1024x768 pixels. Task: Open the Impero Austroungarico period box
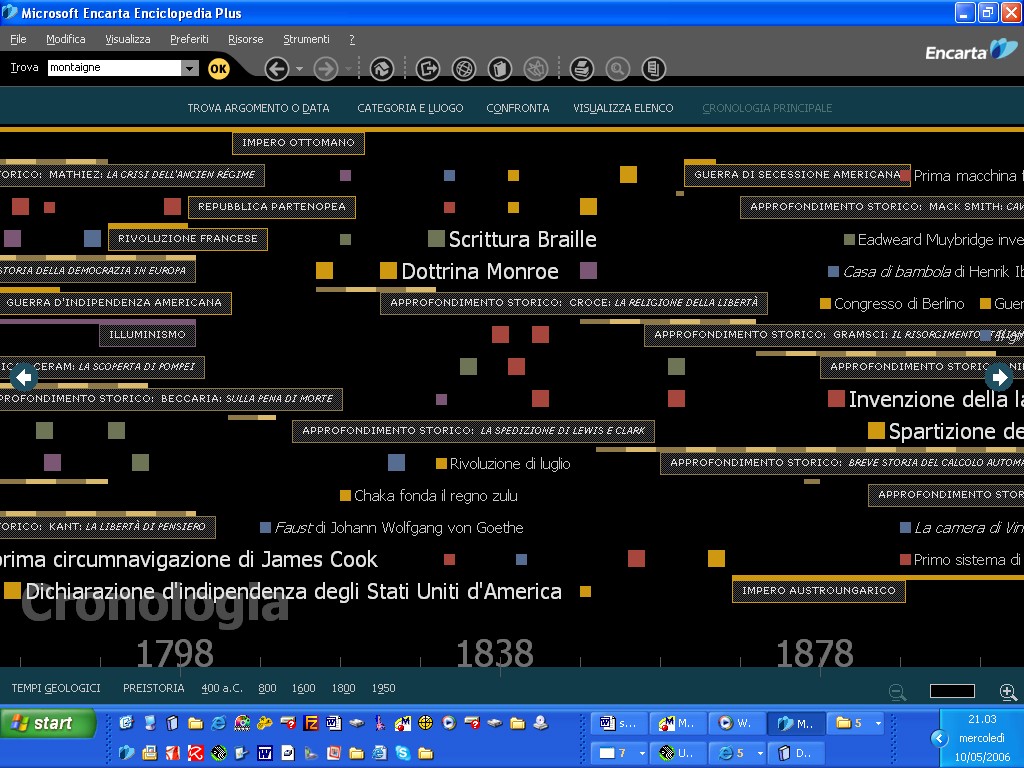[818, 591]
